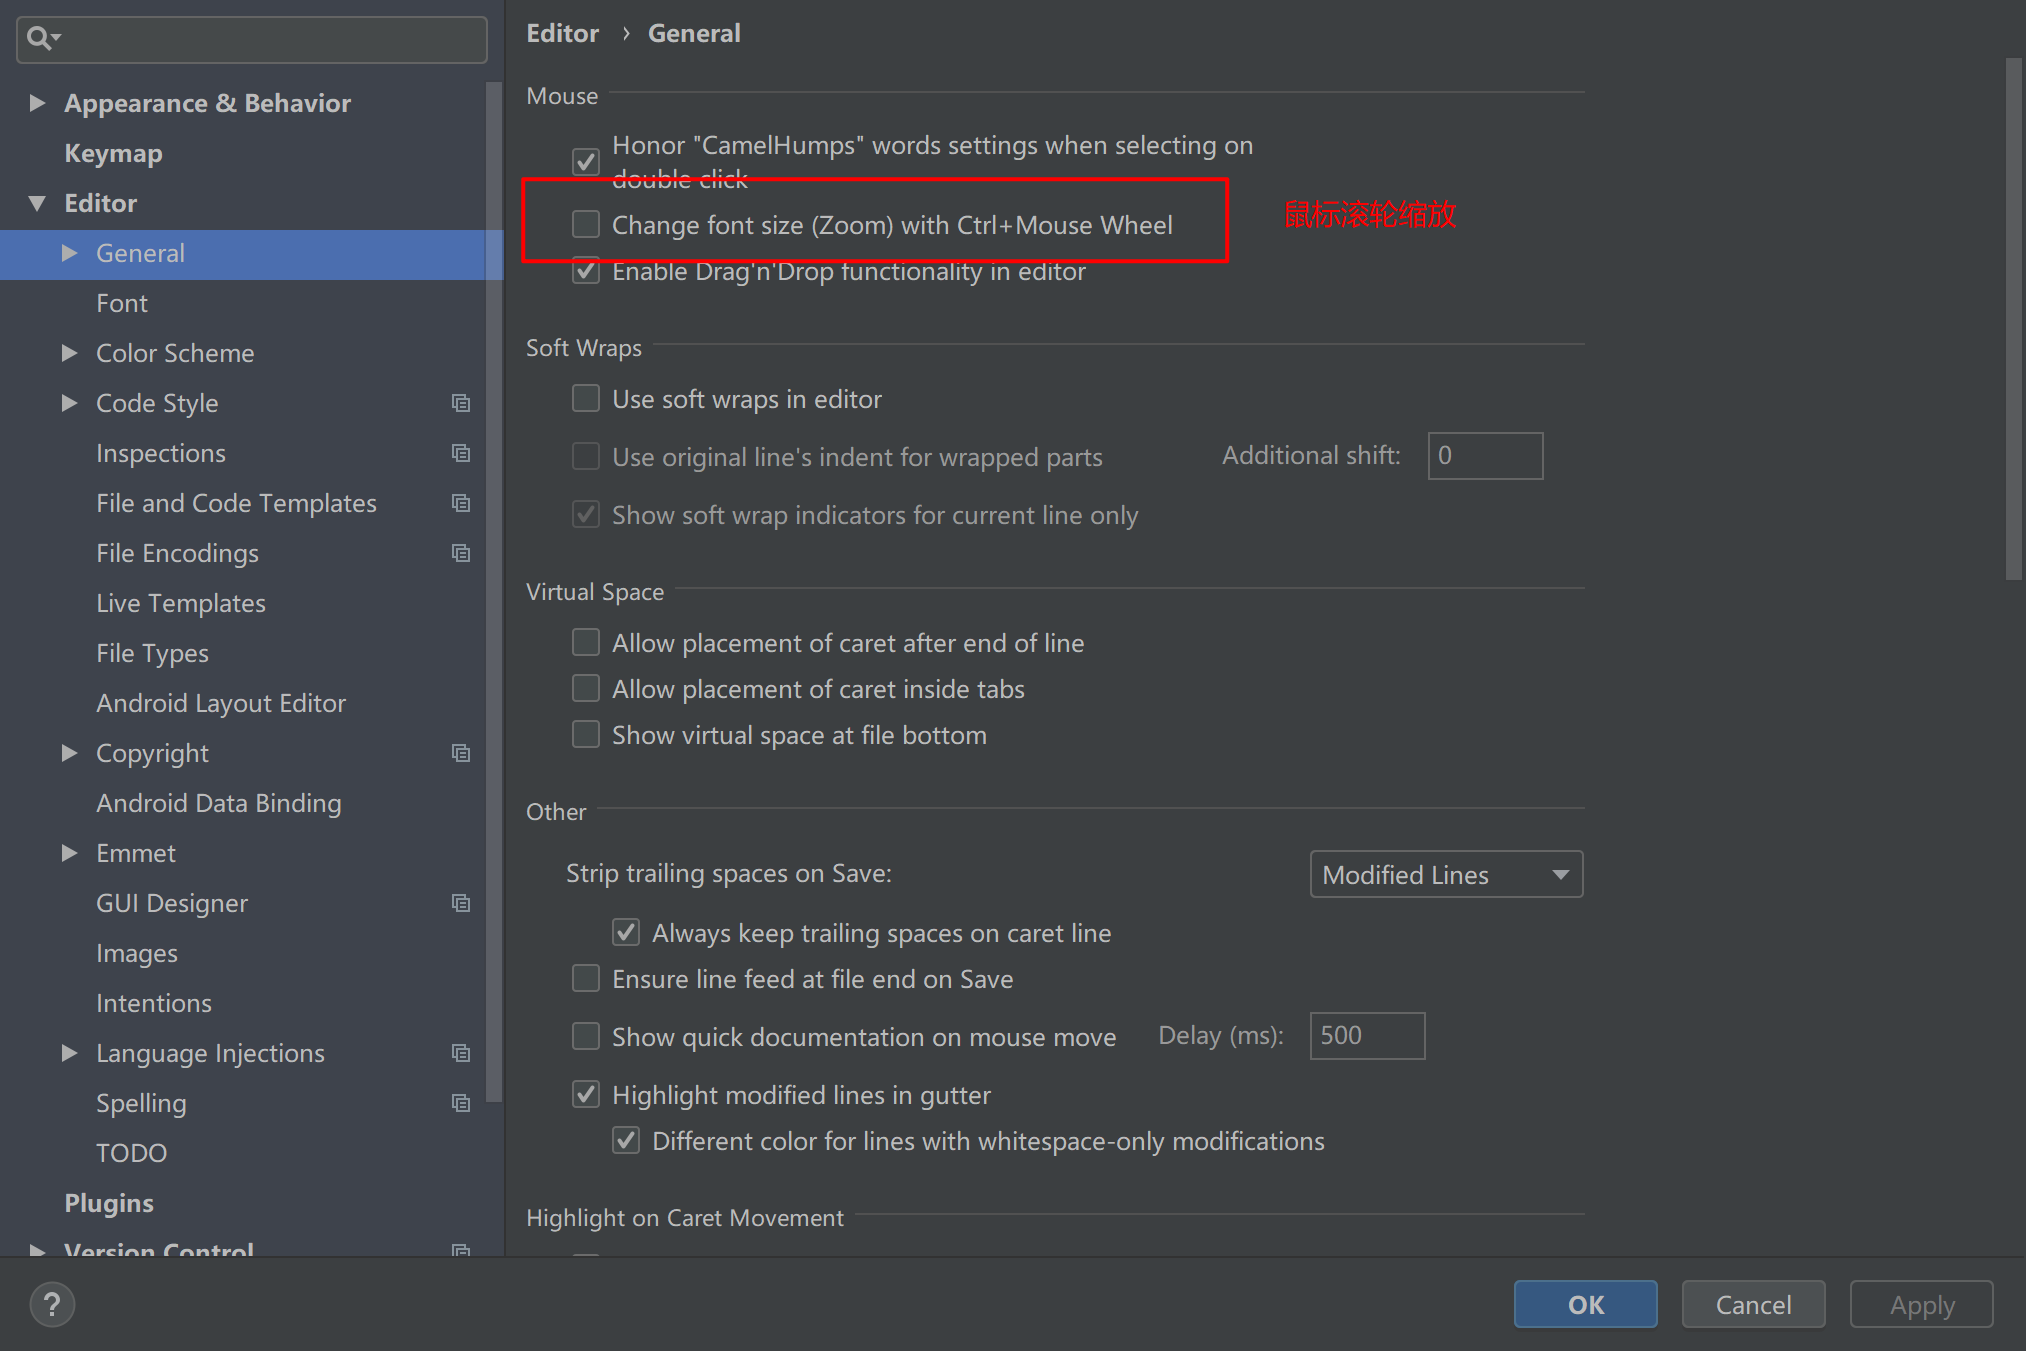Expand the Color Scheme node
2026x1351 pixels.
(x=69, y=353)
